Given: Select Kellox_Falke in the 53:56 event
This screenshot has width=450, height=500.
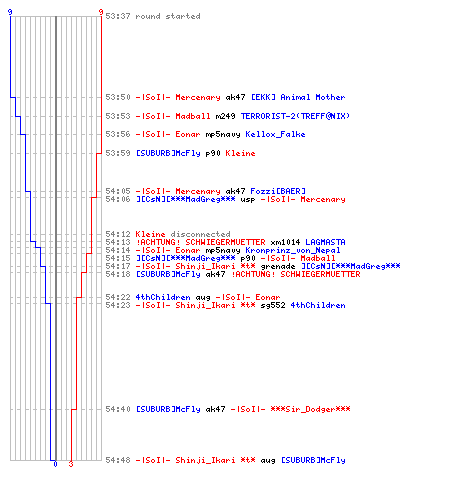Looking at the screenshot, I should coord(275,134).
